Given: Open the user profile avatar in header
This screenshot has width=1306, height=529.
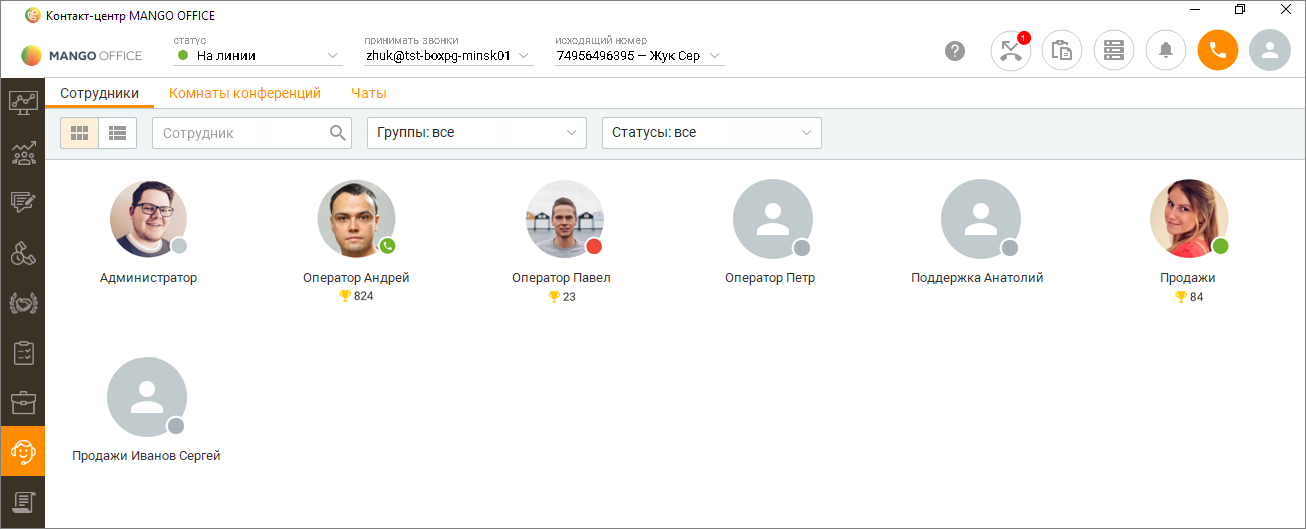Looking at the screenshot, I should 1270,50.
